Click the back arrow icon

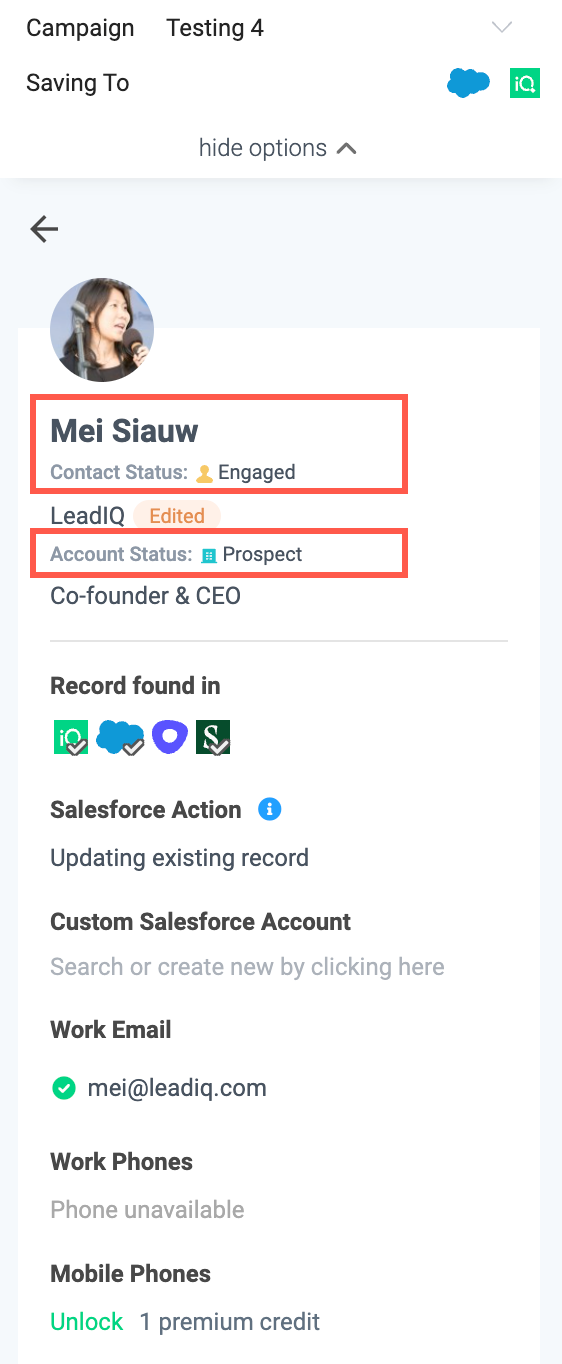pyautogui.click(x=44, y=229)
